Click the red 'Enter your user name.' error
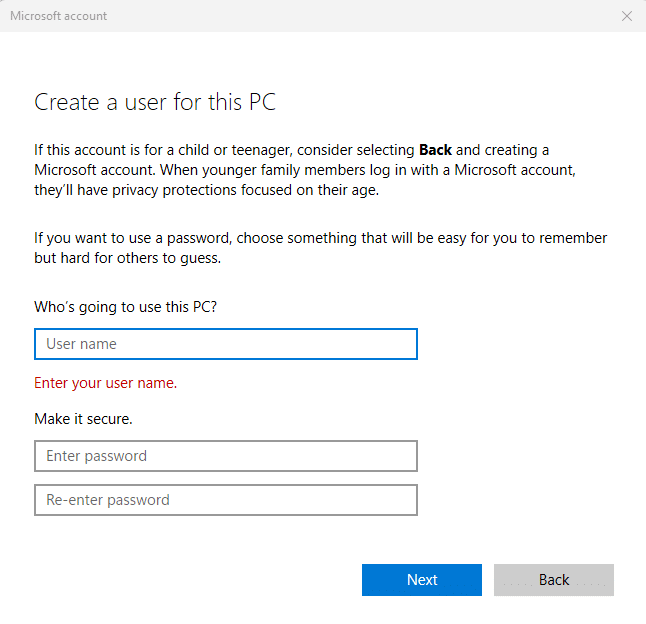This screenshot has width=646, height=624. [105, 383]
